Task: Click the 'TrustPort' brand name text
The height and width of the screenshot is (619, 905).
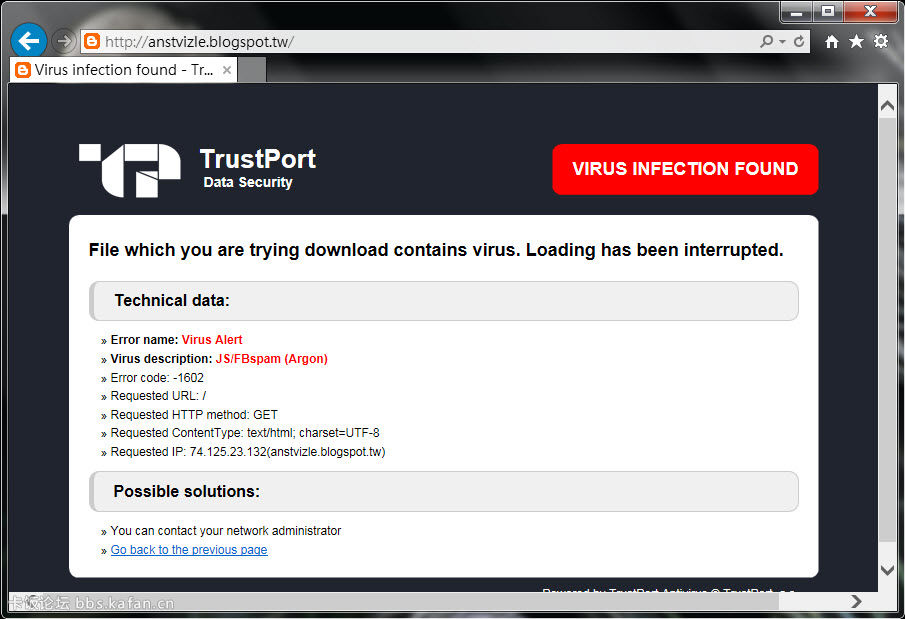Action: click(257, 159)
